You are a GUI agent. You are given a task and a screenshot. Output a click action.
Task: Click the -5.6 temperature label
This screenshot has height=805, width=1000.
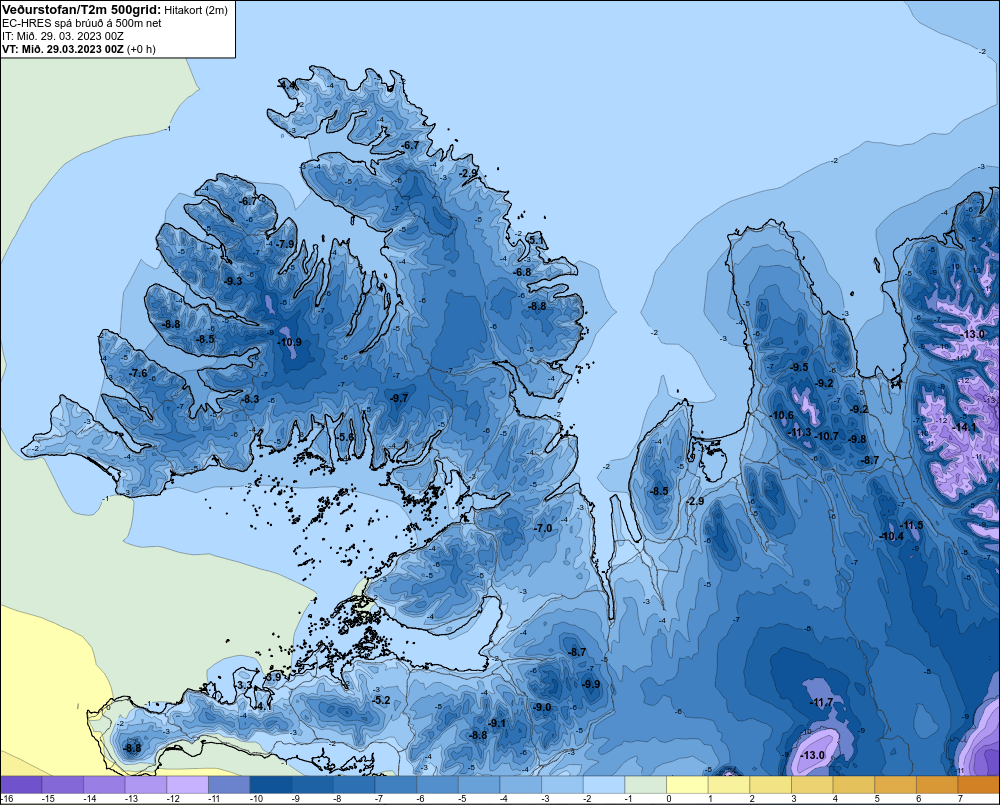coord(345,437)
